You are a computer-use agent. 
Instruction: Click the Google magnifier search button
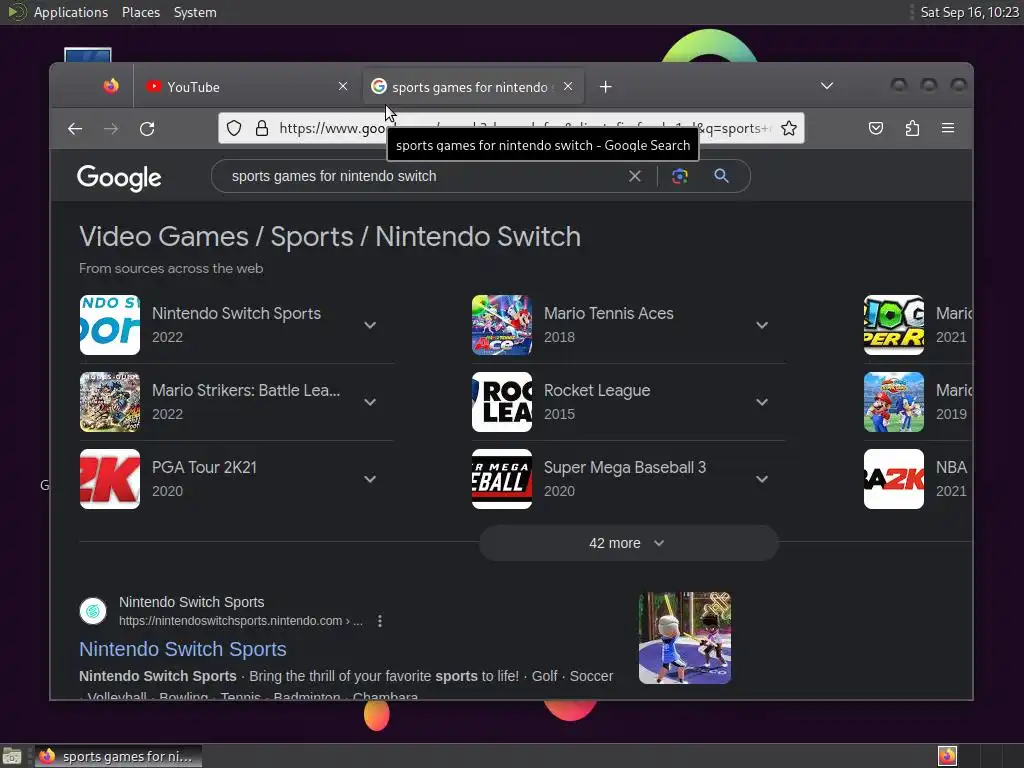(721, 175)
